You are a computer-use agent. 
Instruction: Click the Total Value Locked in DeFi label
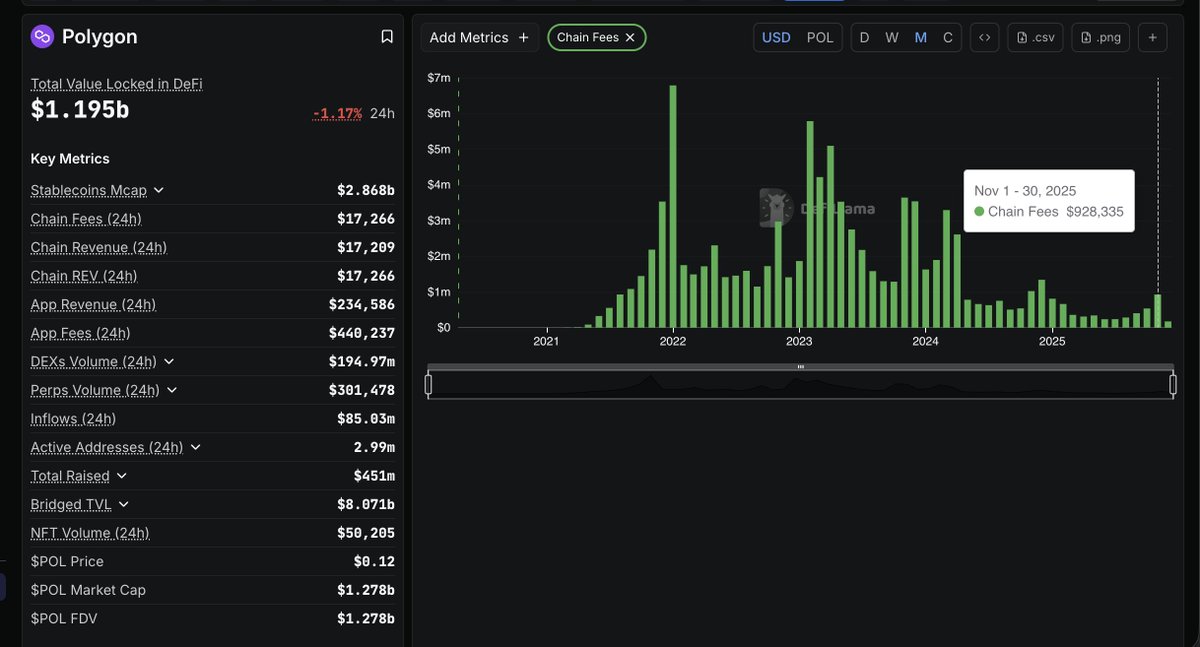(116, 84)
